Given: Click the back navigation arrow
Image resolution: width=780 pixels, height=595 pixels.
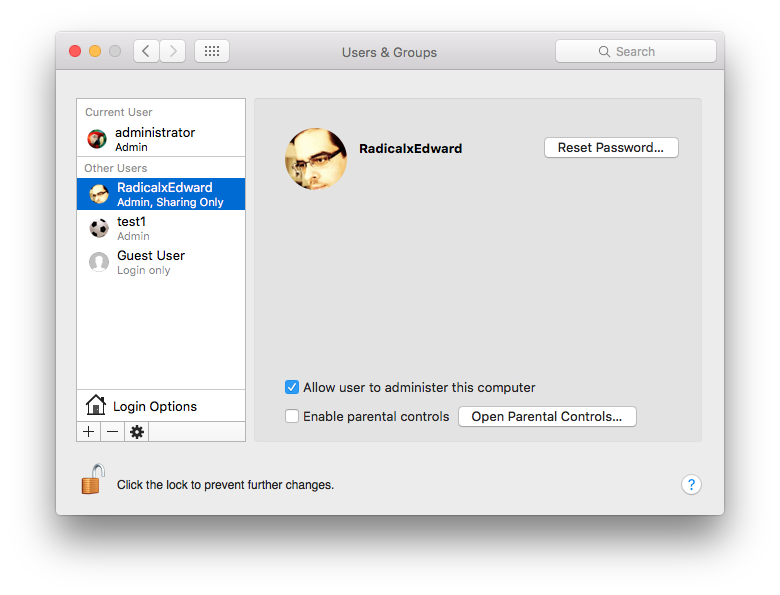Looking at the screenshot, I should 146,51.
